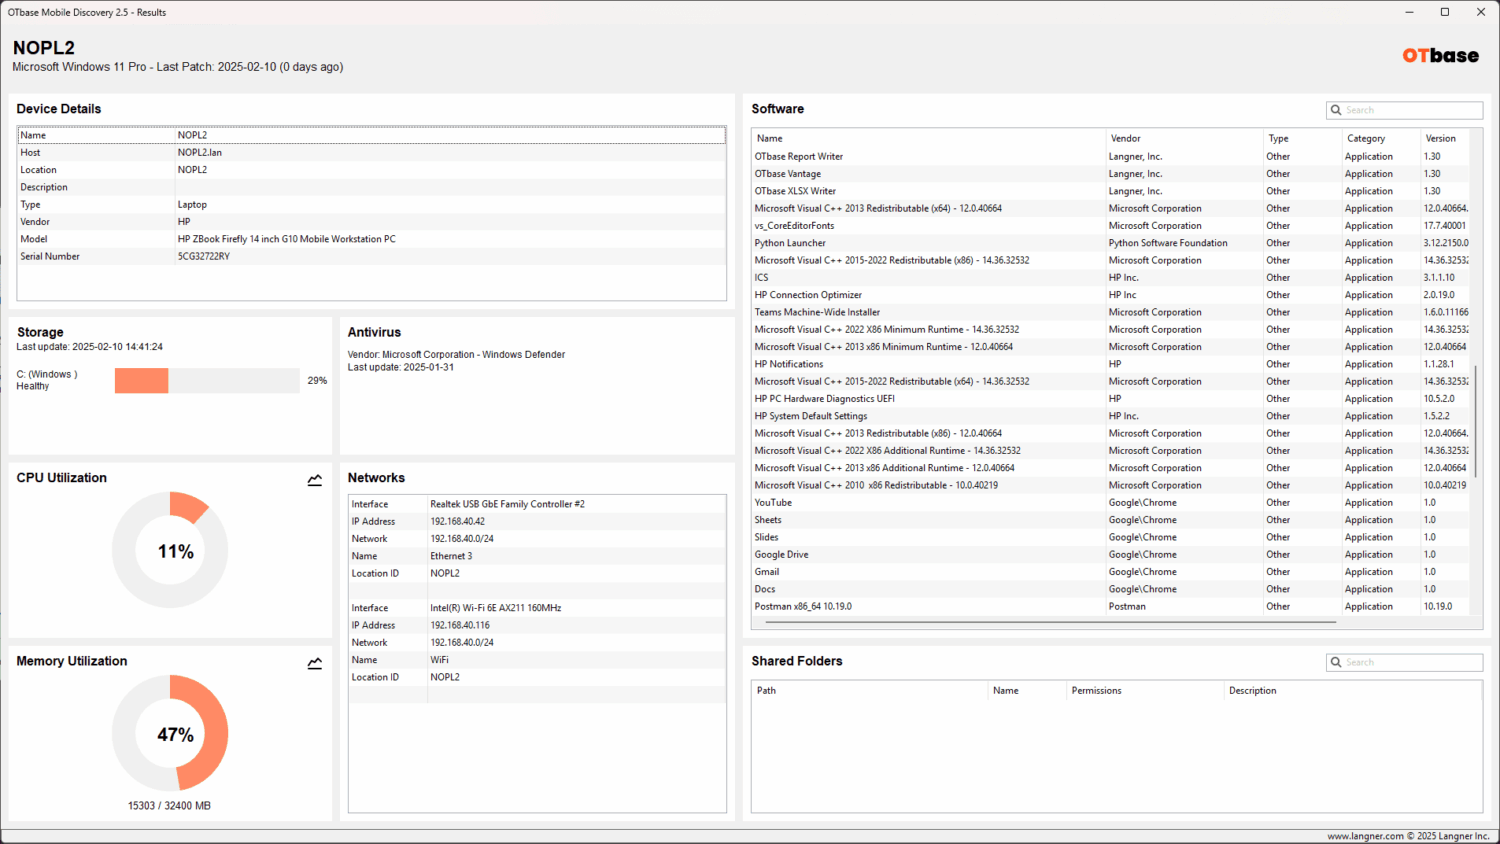Click the magnifier icon in Shared Folders search
This screenshot has width=1500, height=844.
(x=1336, y=662)
